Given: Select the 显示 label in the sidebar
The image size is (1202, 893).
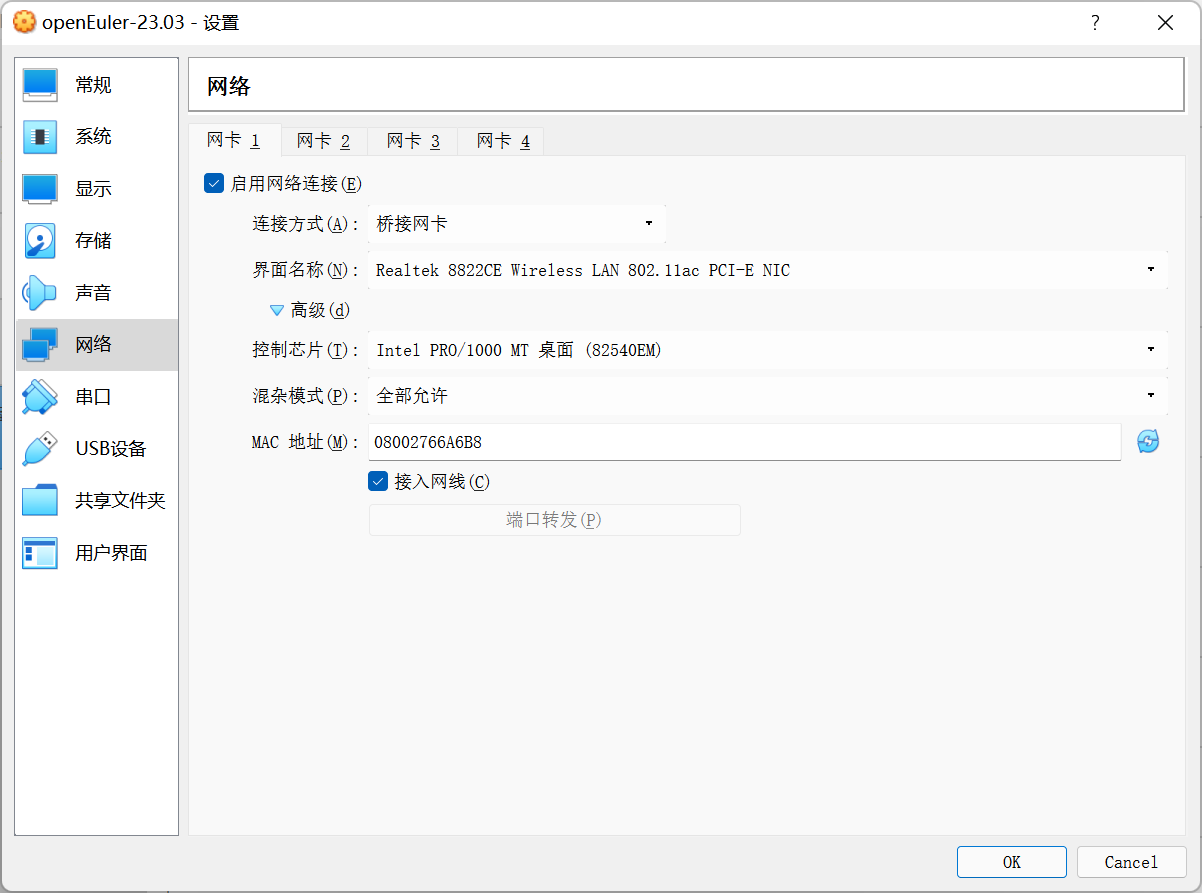Looking at the screenshot, I should click(x=94, y=189).
